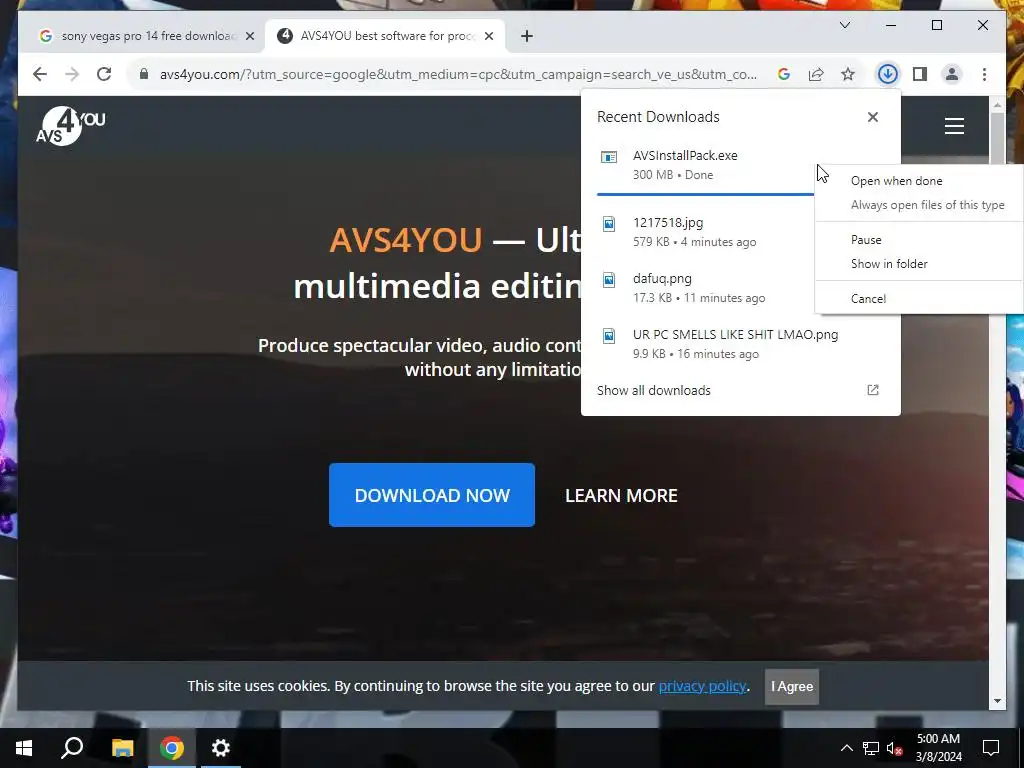Close the AVS4YOU tab
Screen dimensions: 1024x768
(x=488, y=36)
